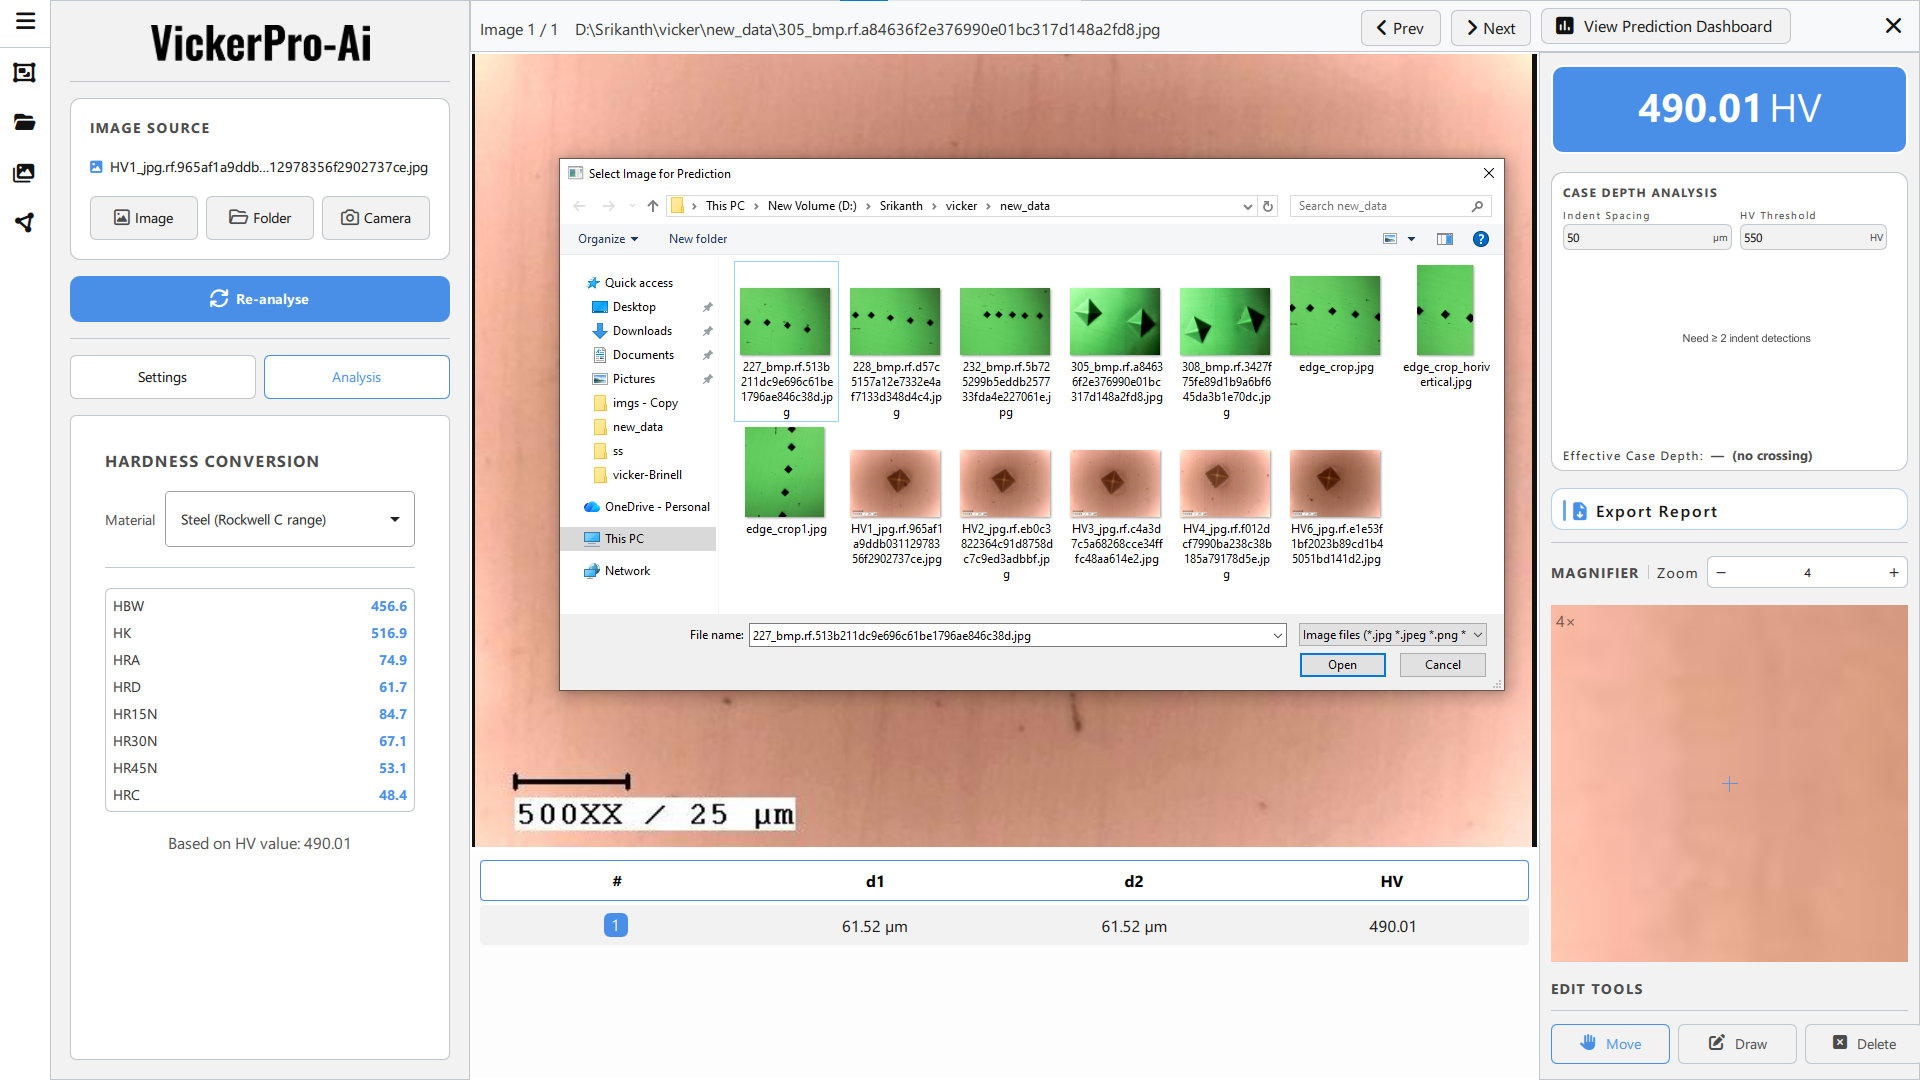Open the Image files type filter dropdown
Screen dimensions: 1920x1080
point(1392,635)
